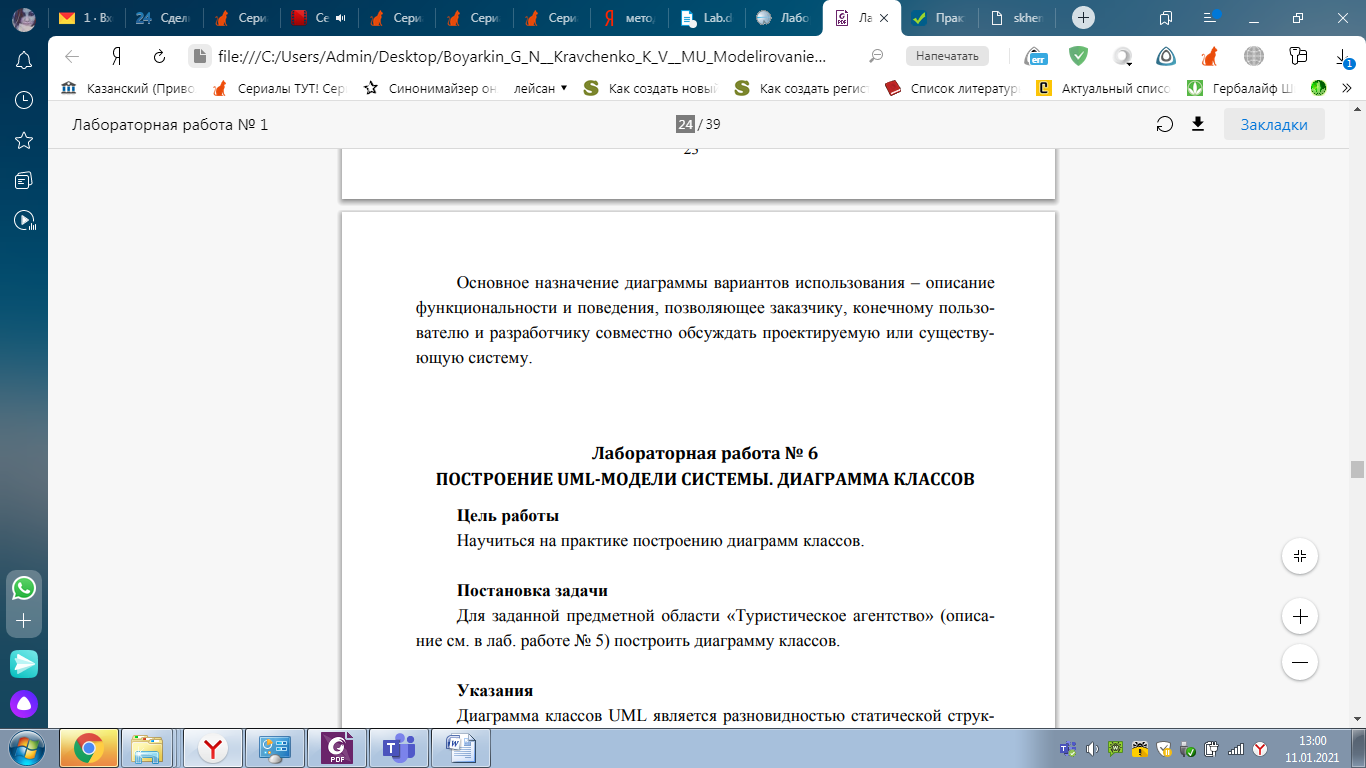This screenshot has width=1366, height=768.
Task: Open the blue messenger arrow sidebar icon
Action: coord(24,663)
